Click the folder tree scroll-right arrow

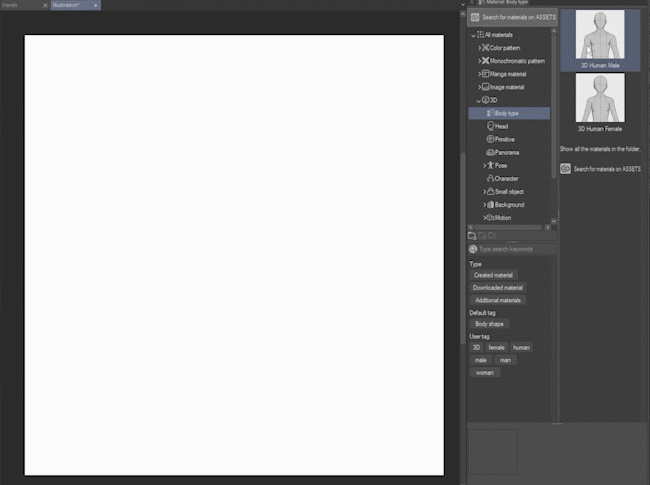pos(548,228)
